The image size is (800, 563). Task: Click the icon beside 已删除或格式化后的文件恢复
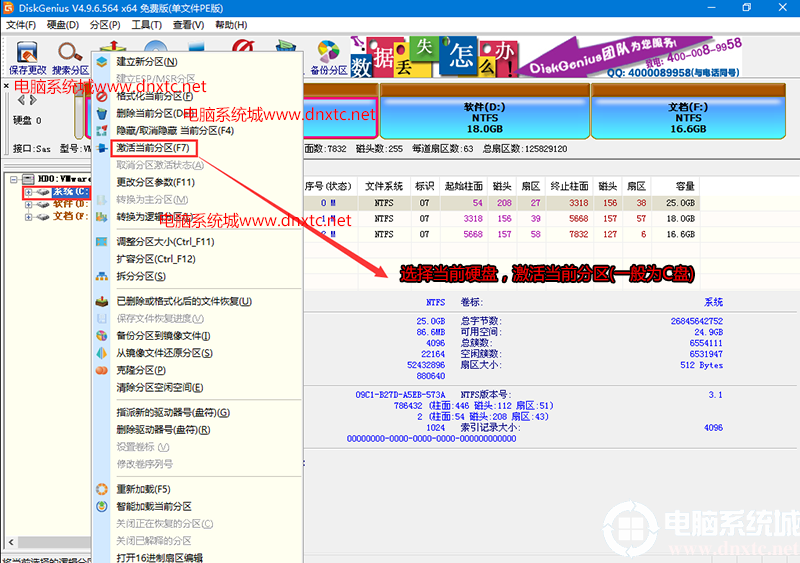[102, 301]
